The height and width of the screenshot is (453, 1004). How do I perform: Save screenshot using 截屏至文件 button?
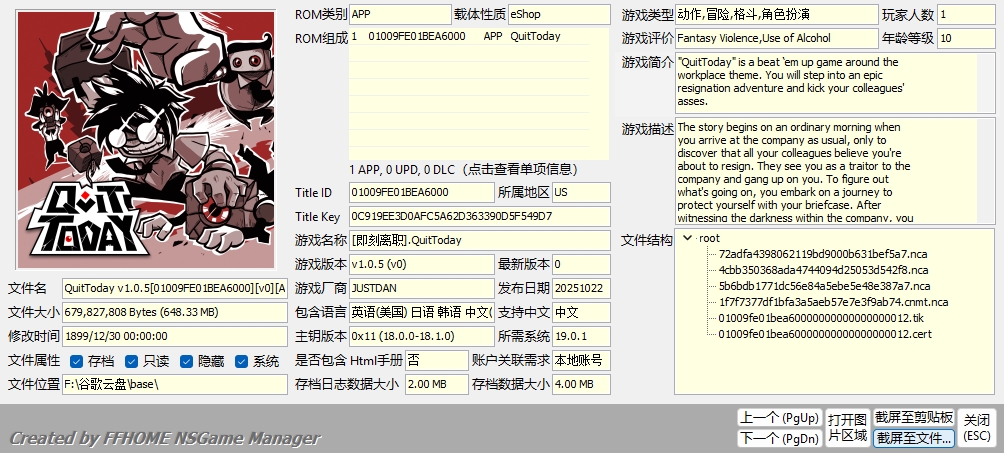click(914, 438)
